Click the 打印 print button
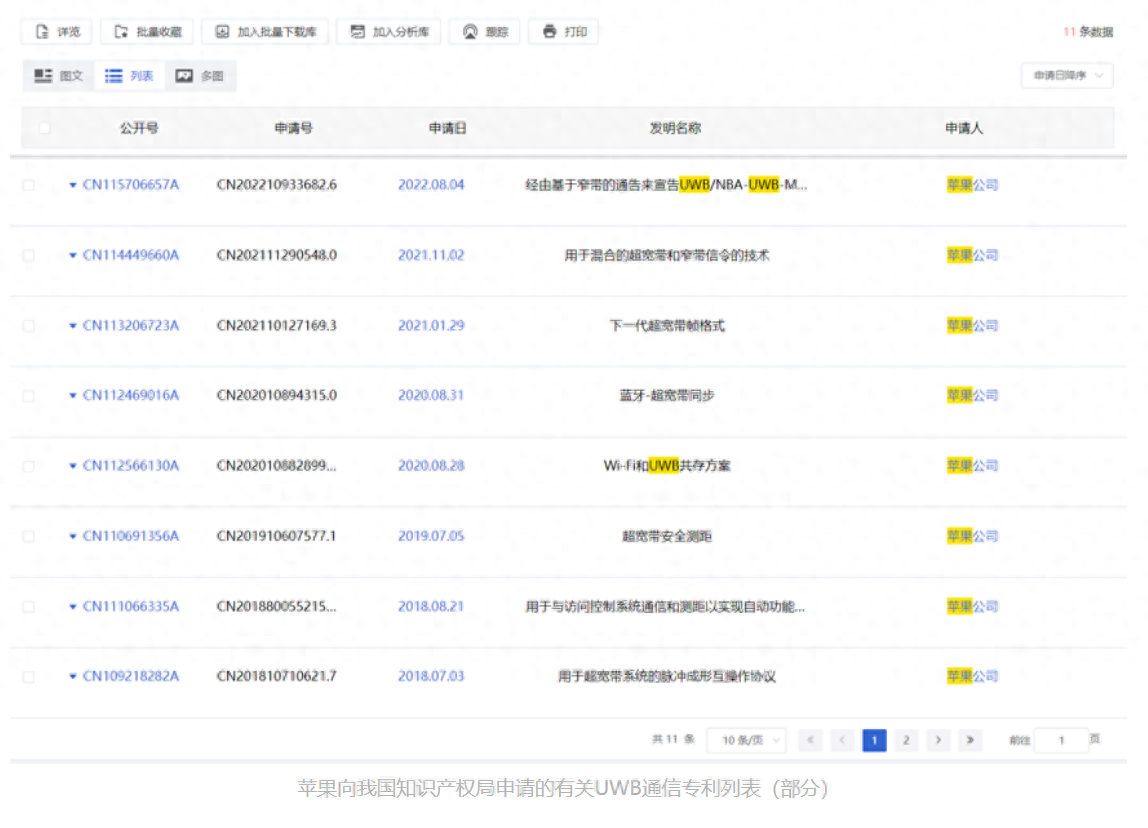This screenshot has width=1148, height=828. click(x=564, y=31)
